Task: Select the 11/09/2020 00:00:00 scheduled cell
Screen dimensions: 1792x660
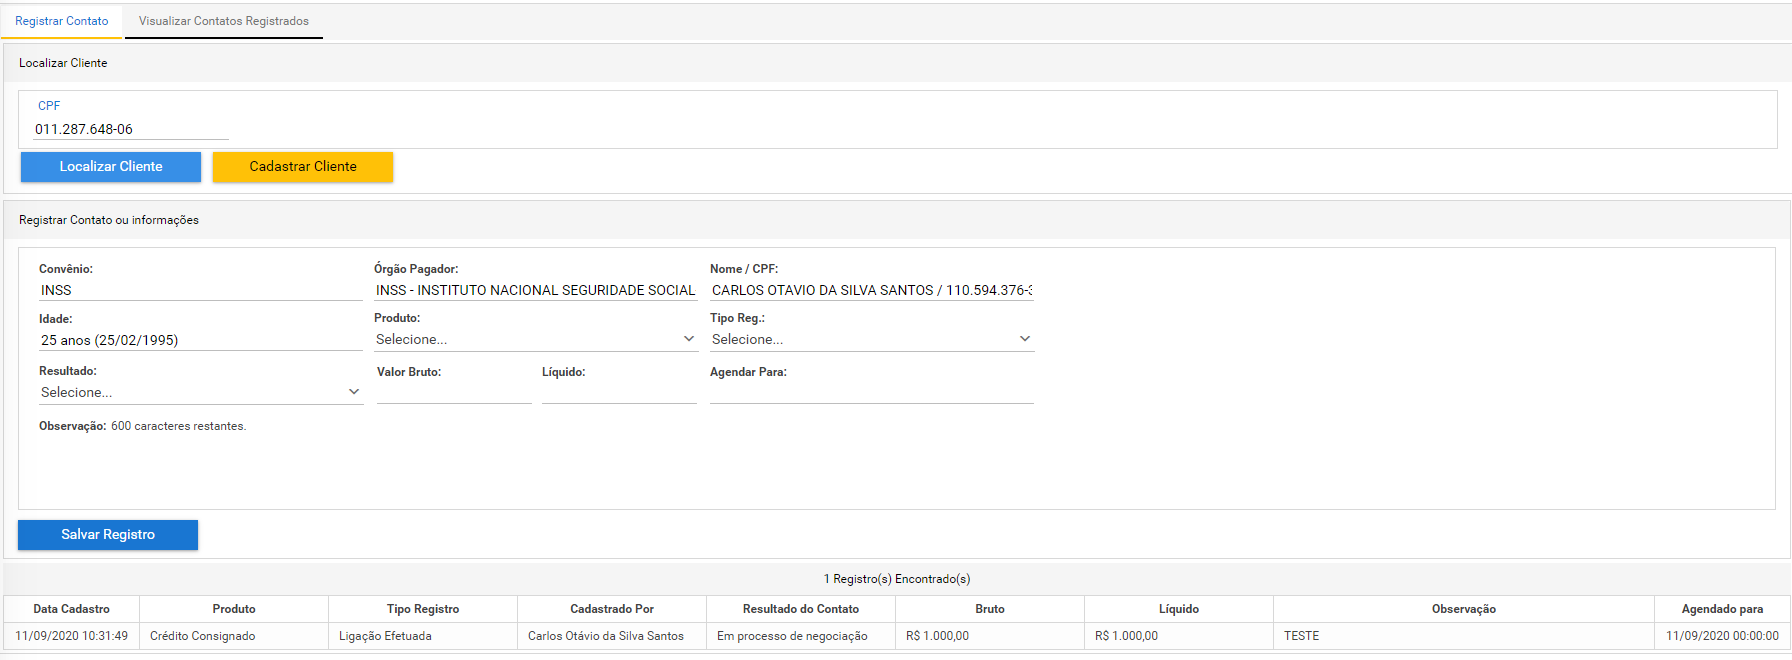Action: (x=1722, y=636)
